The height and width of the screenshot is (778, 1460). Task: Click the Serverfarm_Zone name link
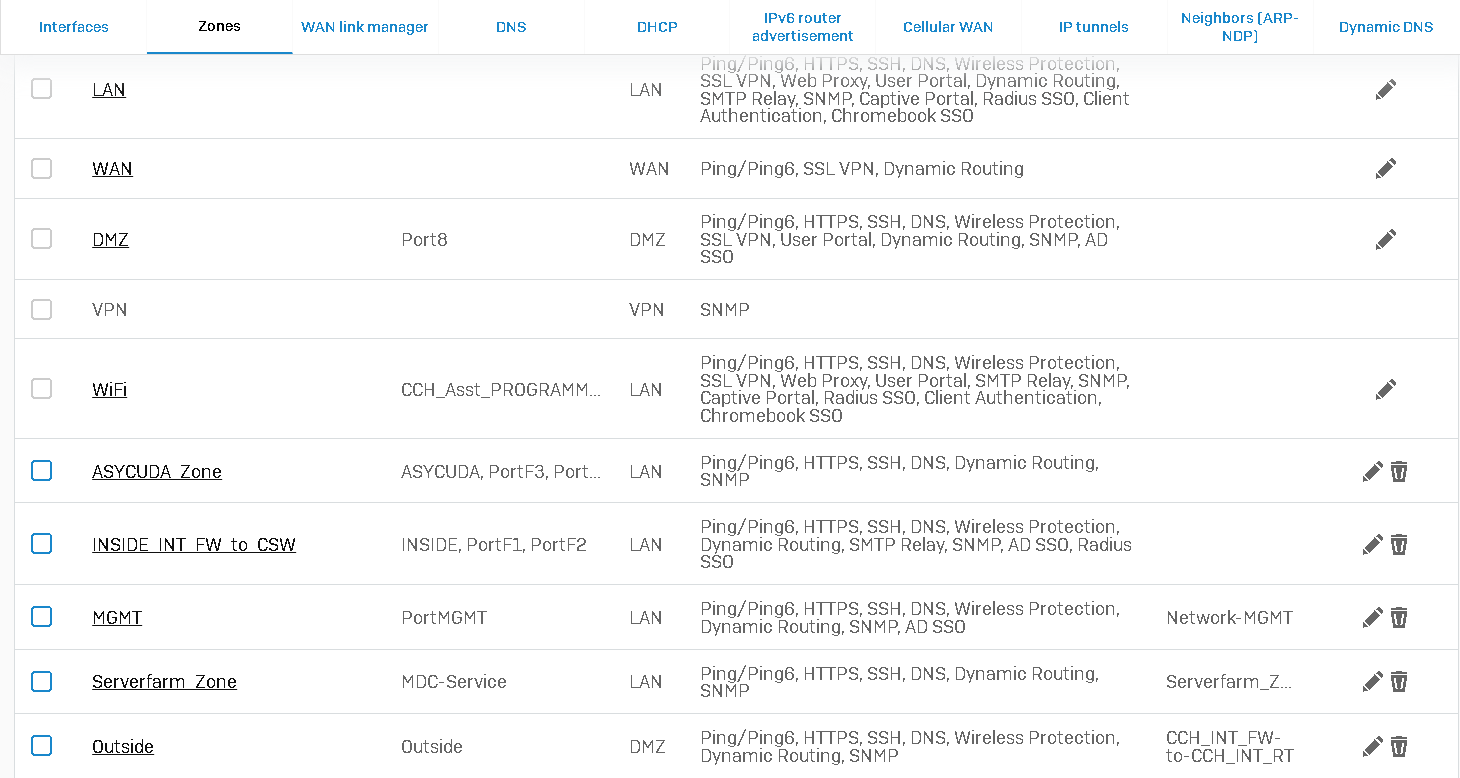[x=164, y=682]
